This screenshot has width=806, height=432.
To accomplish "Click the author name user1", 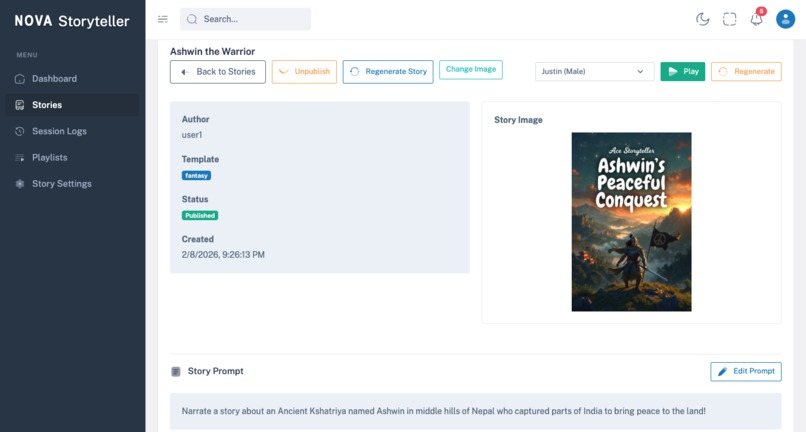I will pos(192,135).
